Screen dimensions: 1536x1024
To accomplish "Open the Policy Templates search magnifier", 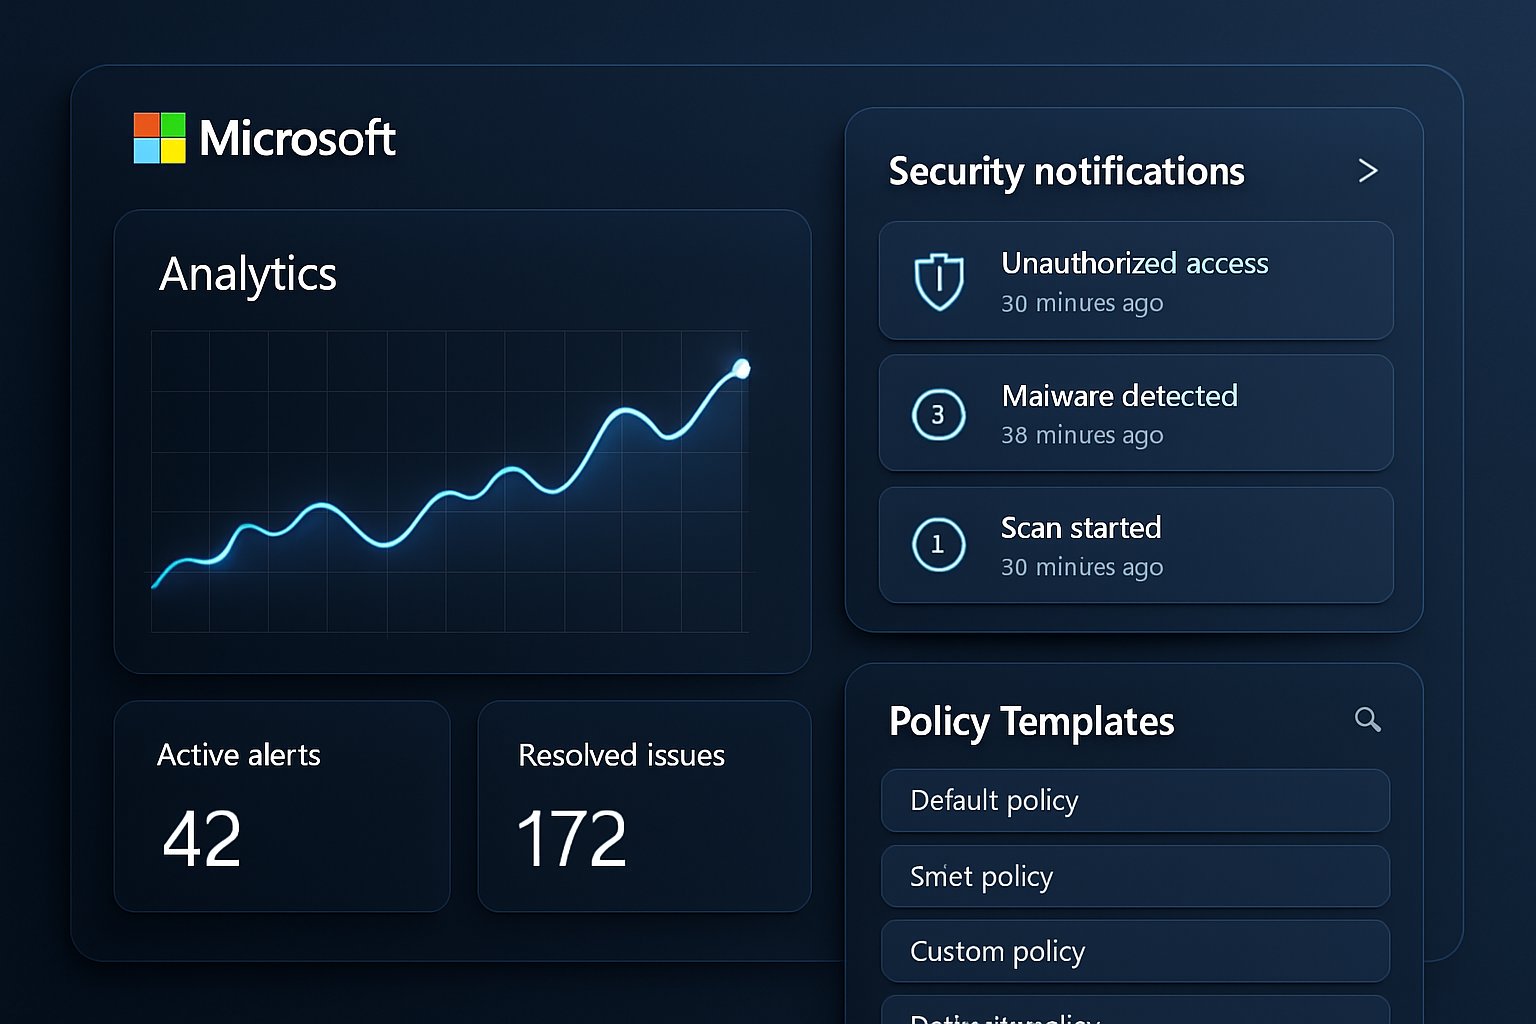I will click(1367, 719).
